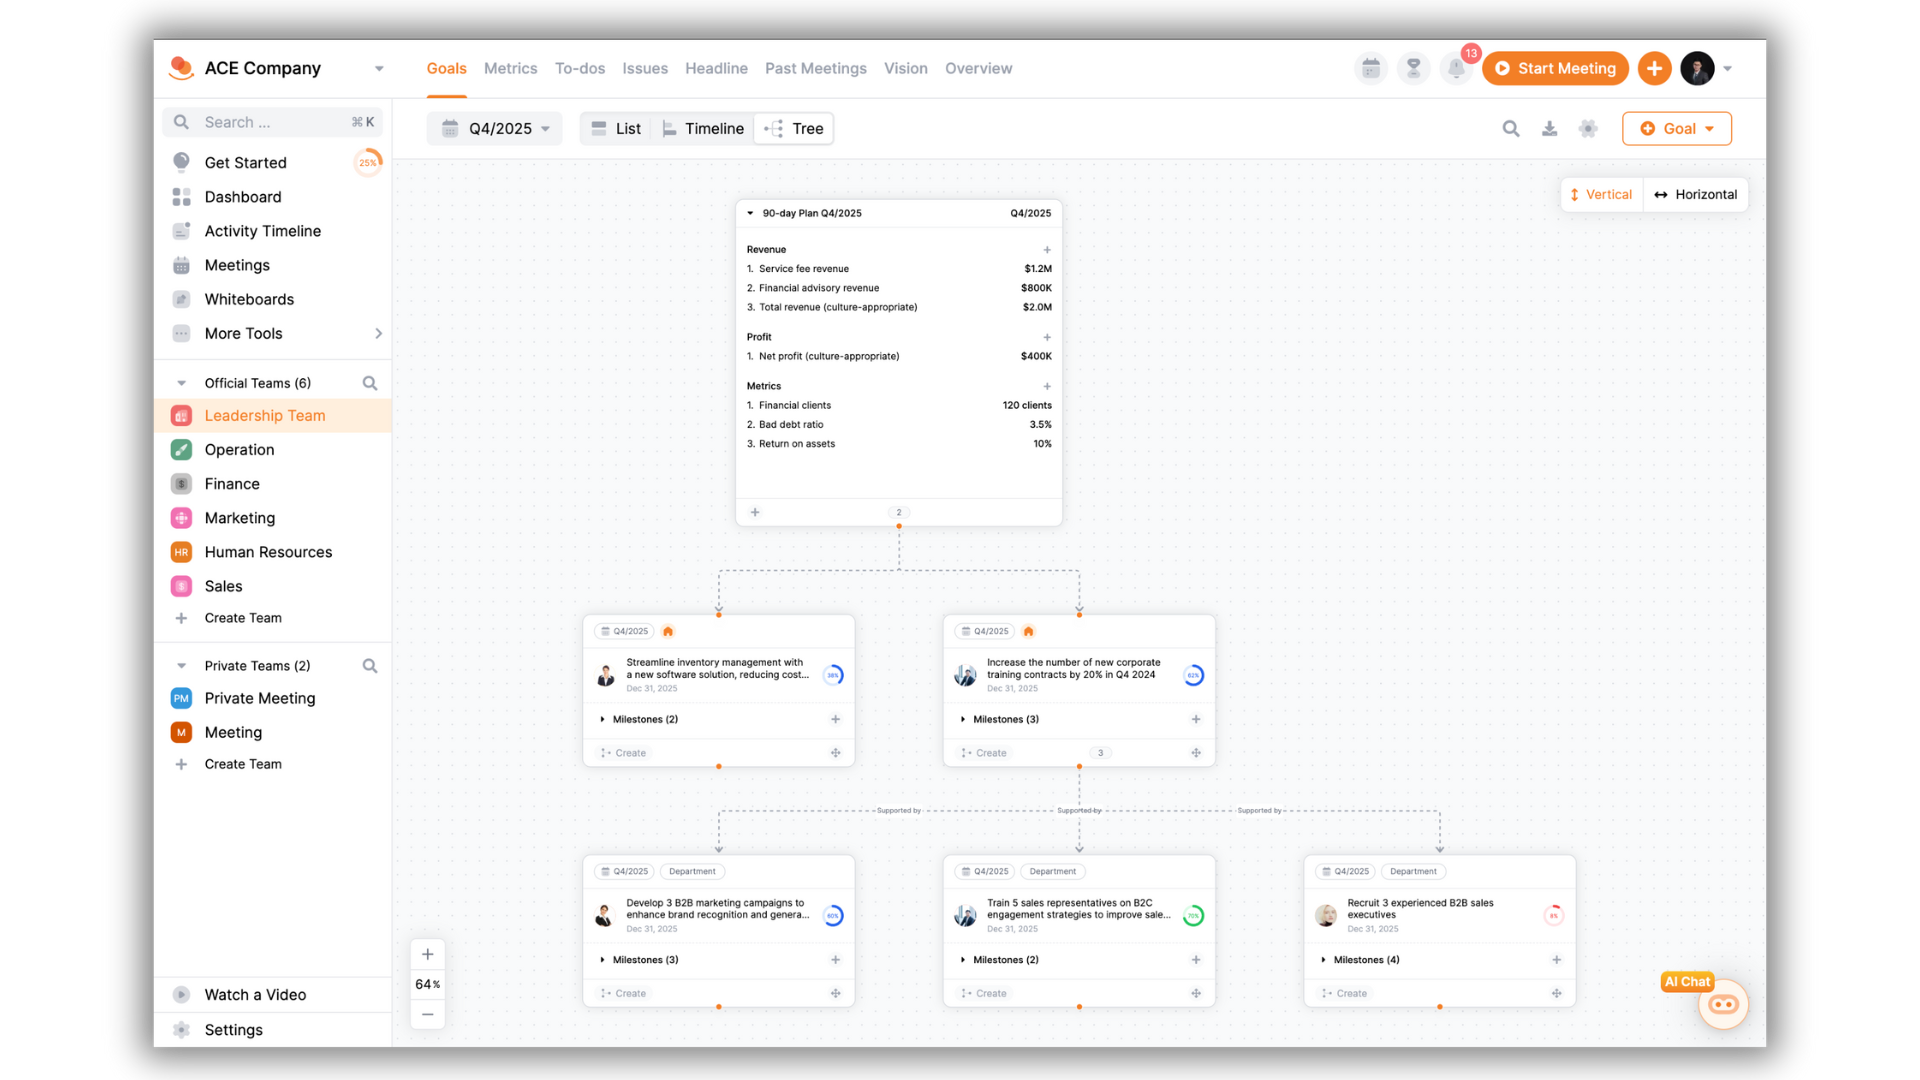Open the AI Chat robot icon
Image resolution: width=1920 pixels, height=1080 pixels.
1722,1004
